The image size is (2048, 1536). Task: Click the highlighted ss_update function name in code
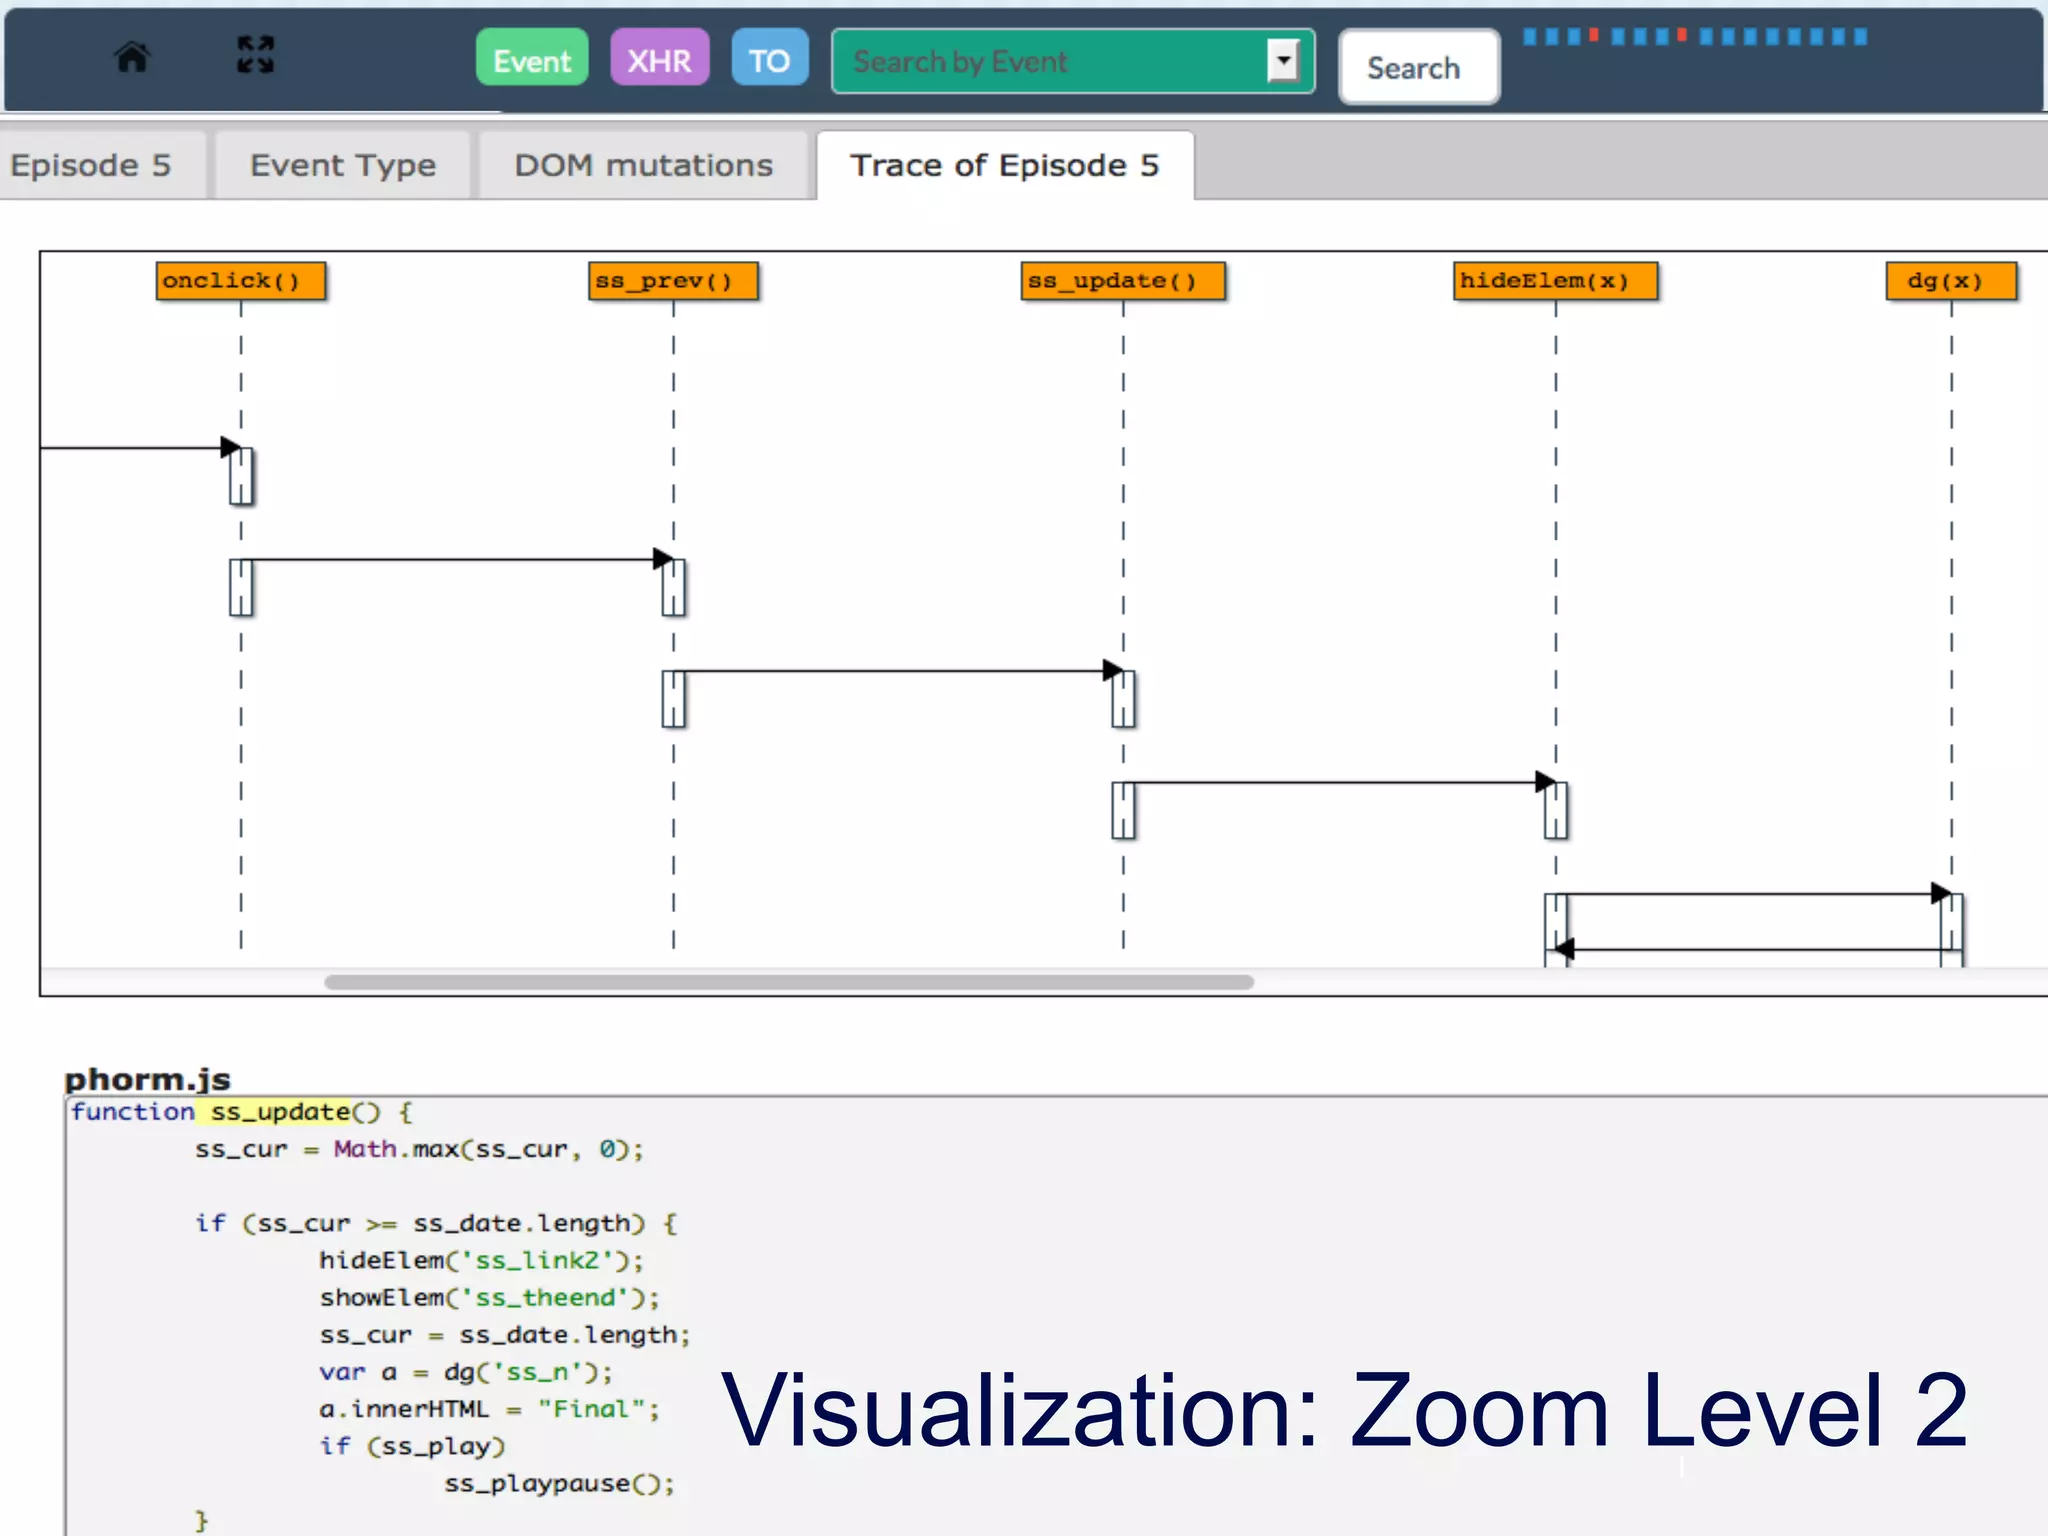click(280, 1112)
